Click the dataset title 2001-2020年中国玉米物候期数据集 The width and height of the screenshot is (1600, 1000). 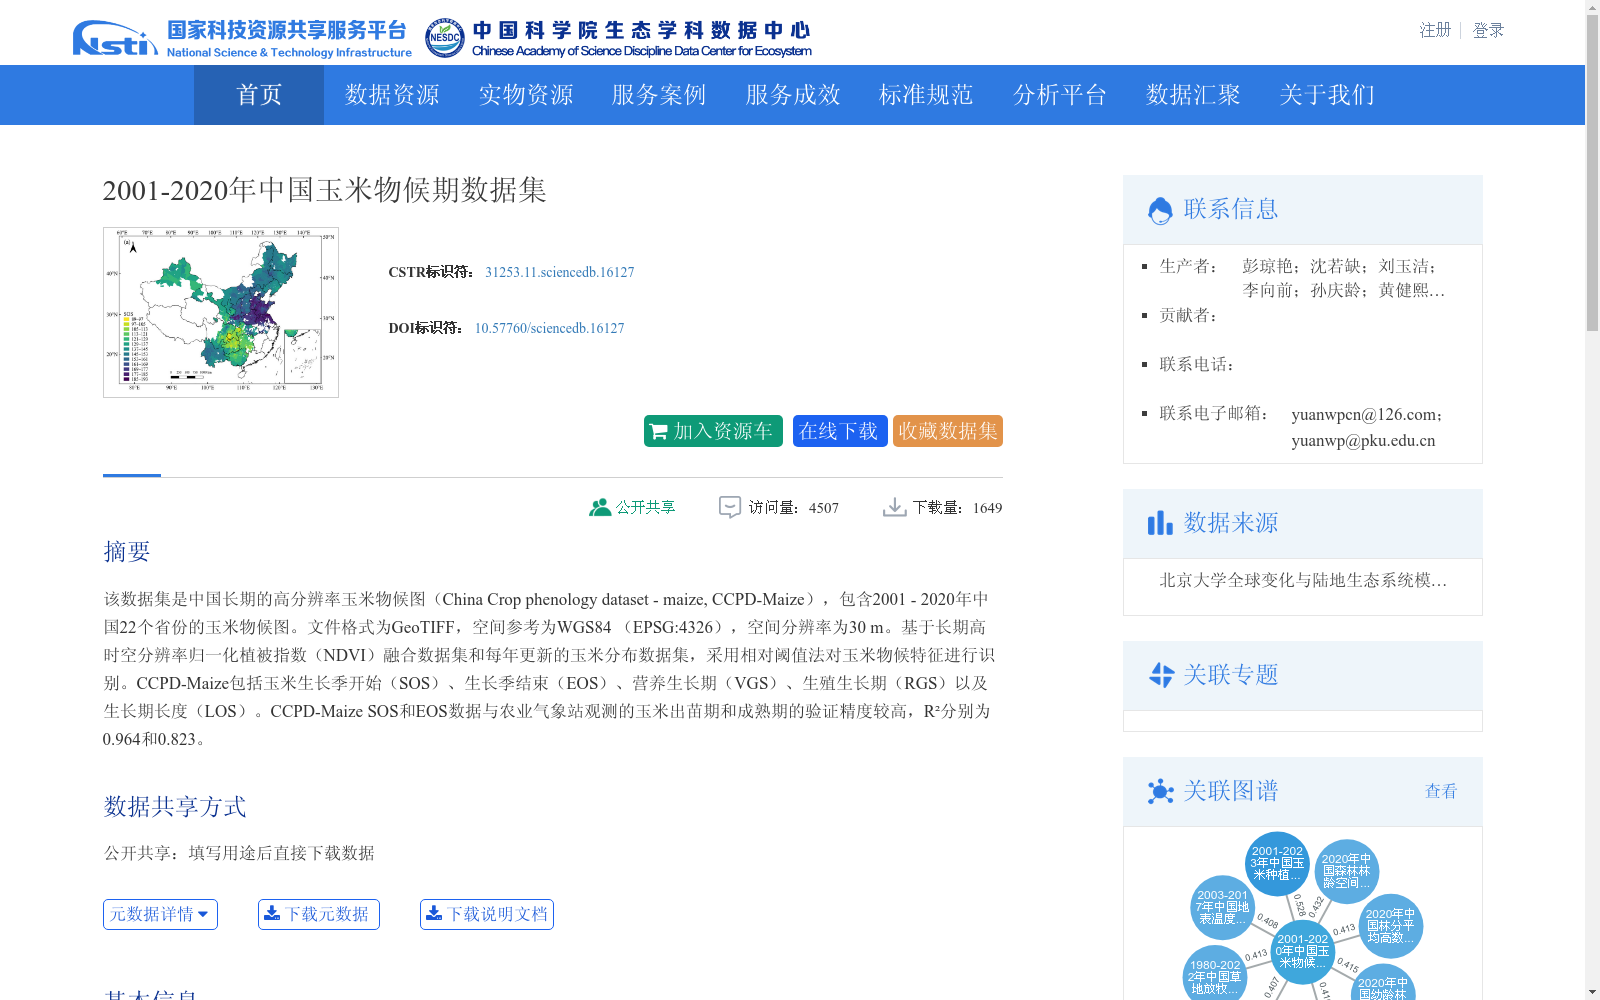tap(325, 190)
